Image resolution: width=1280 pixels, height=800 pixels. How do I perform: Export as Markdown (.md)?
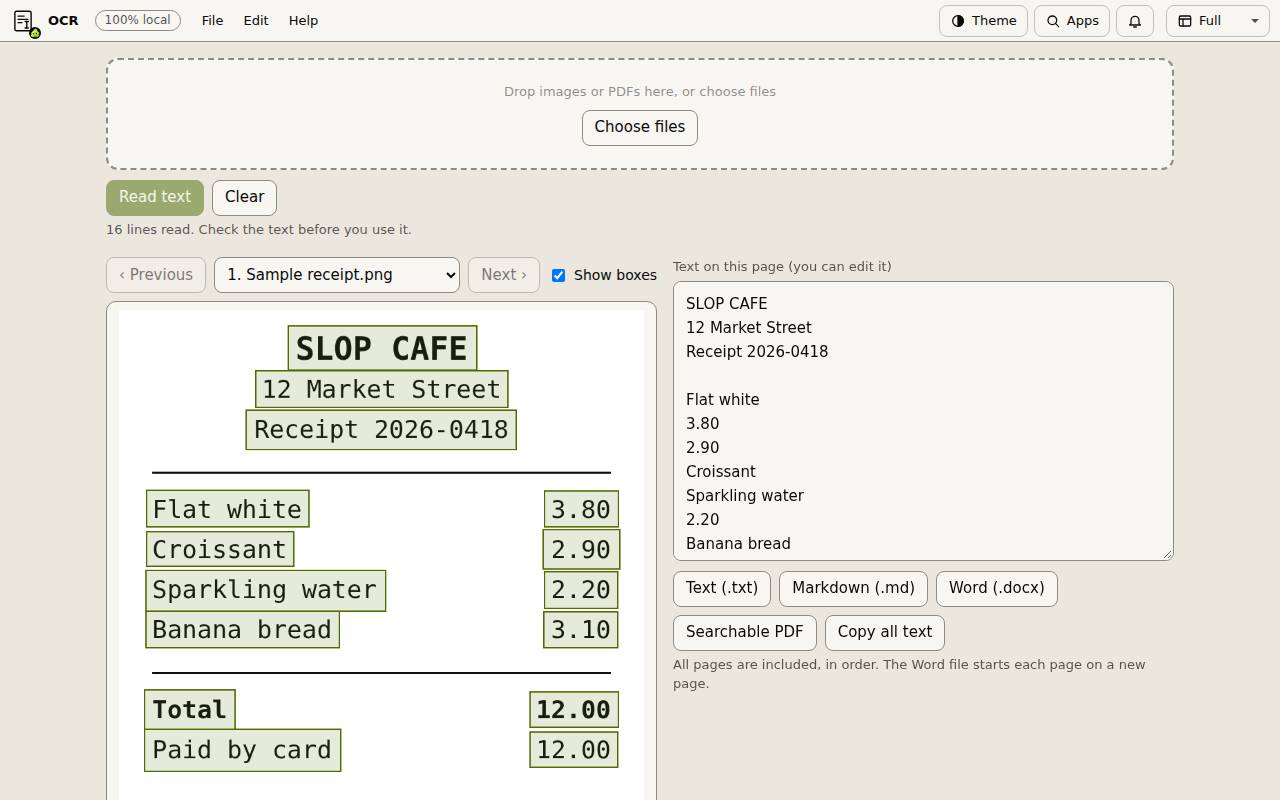point(854,588)
